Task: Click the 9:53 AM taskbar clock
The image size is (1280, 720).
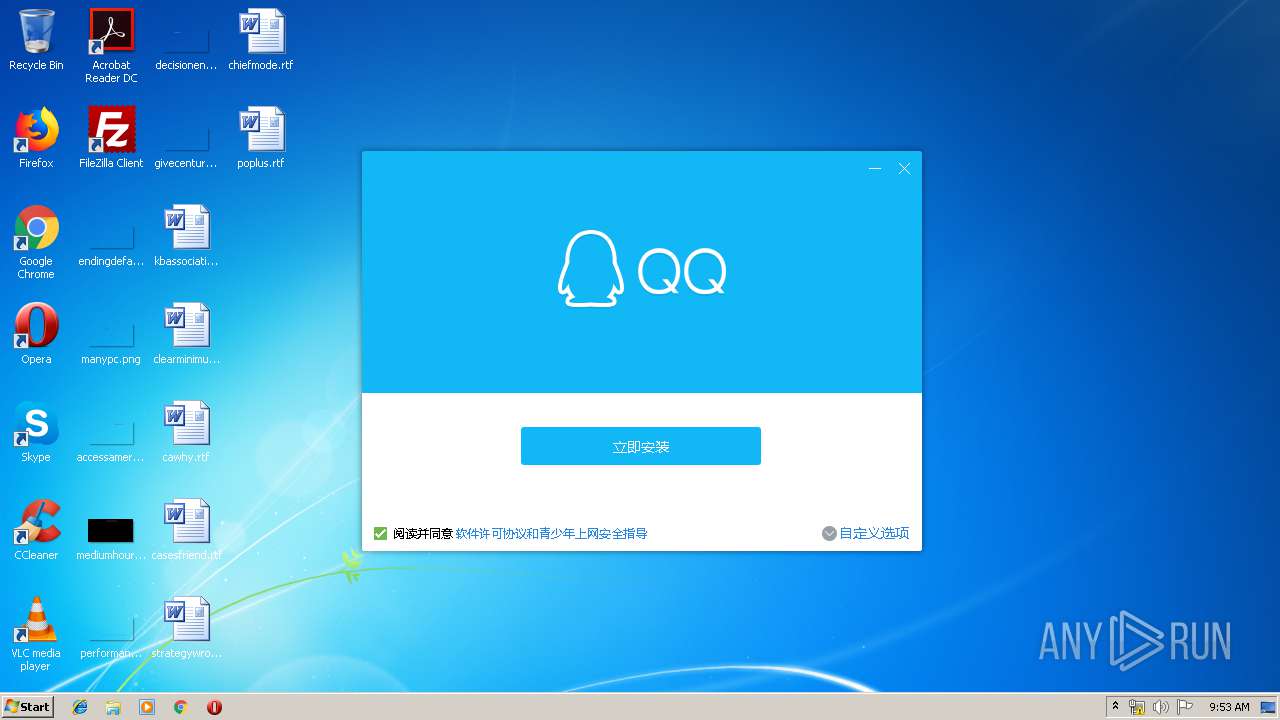Action: (x=1229, y=707)
